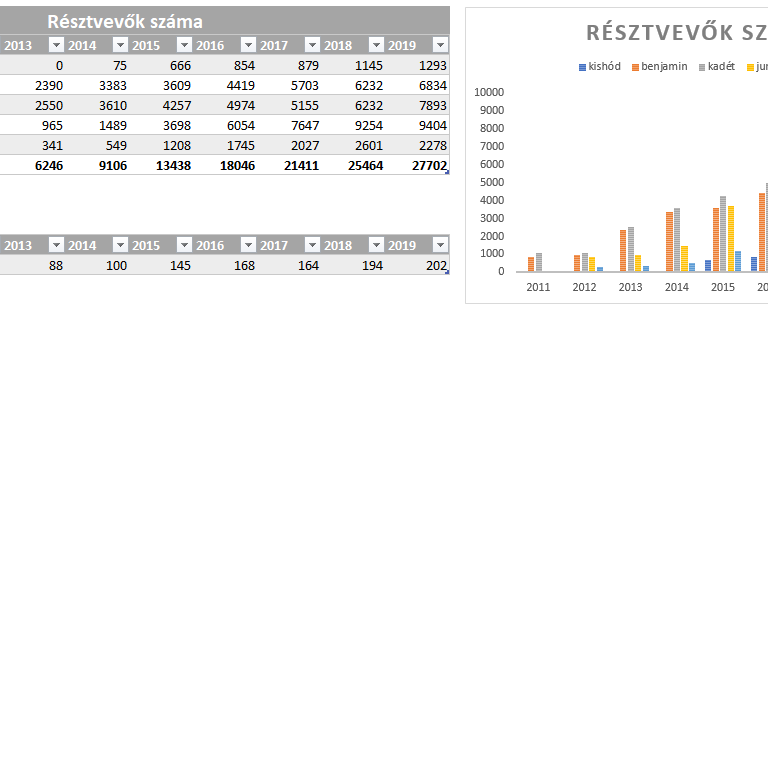
Task: Open the 2018 filter dropdown in lower table
Action: (376, 245)
